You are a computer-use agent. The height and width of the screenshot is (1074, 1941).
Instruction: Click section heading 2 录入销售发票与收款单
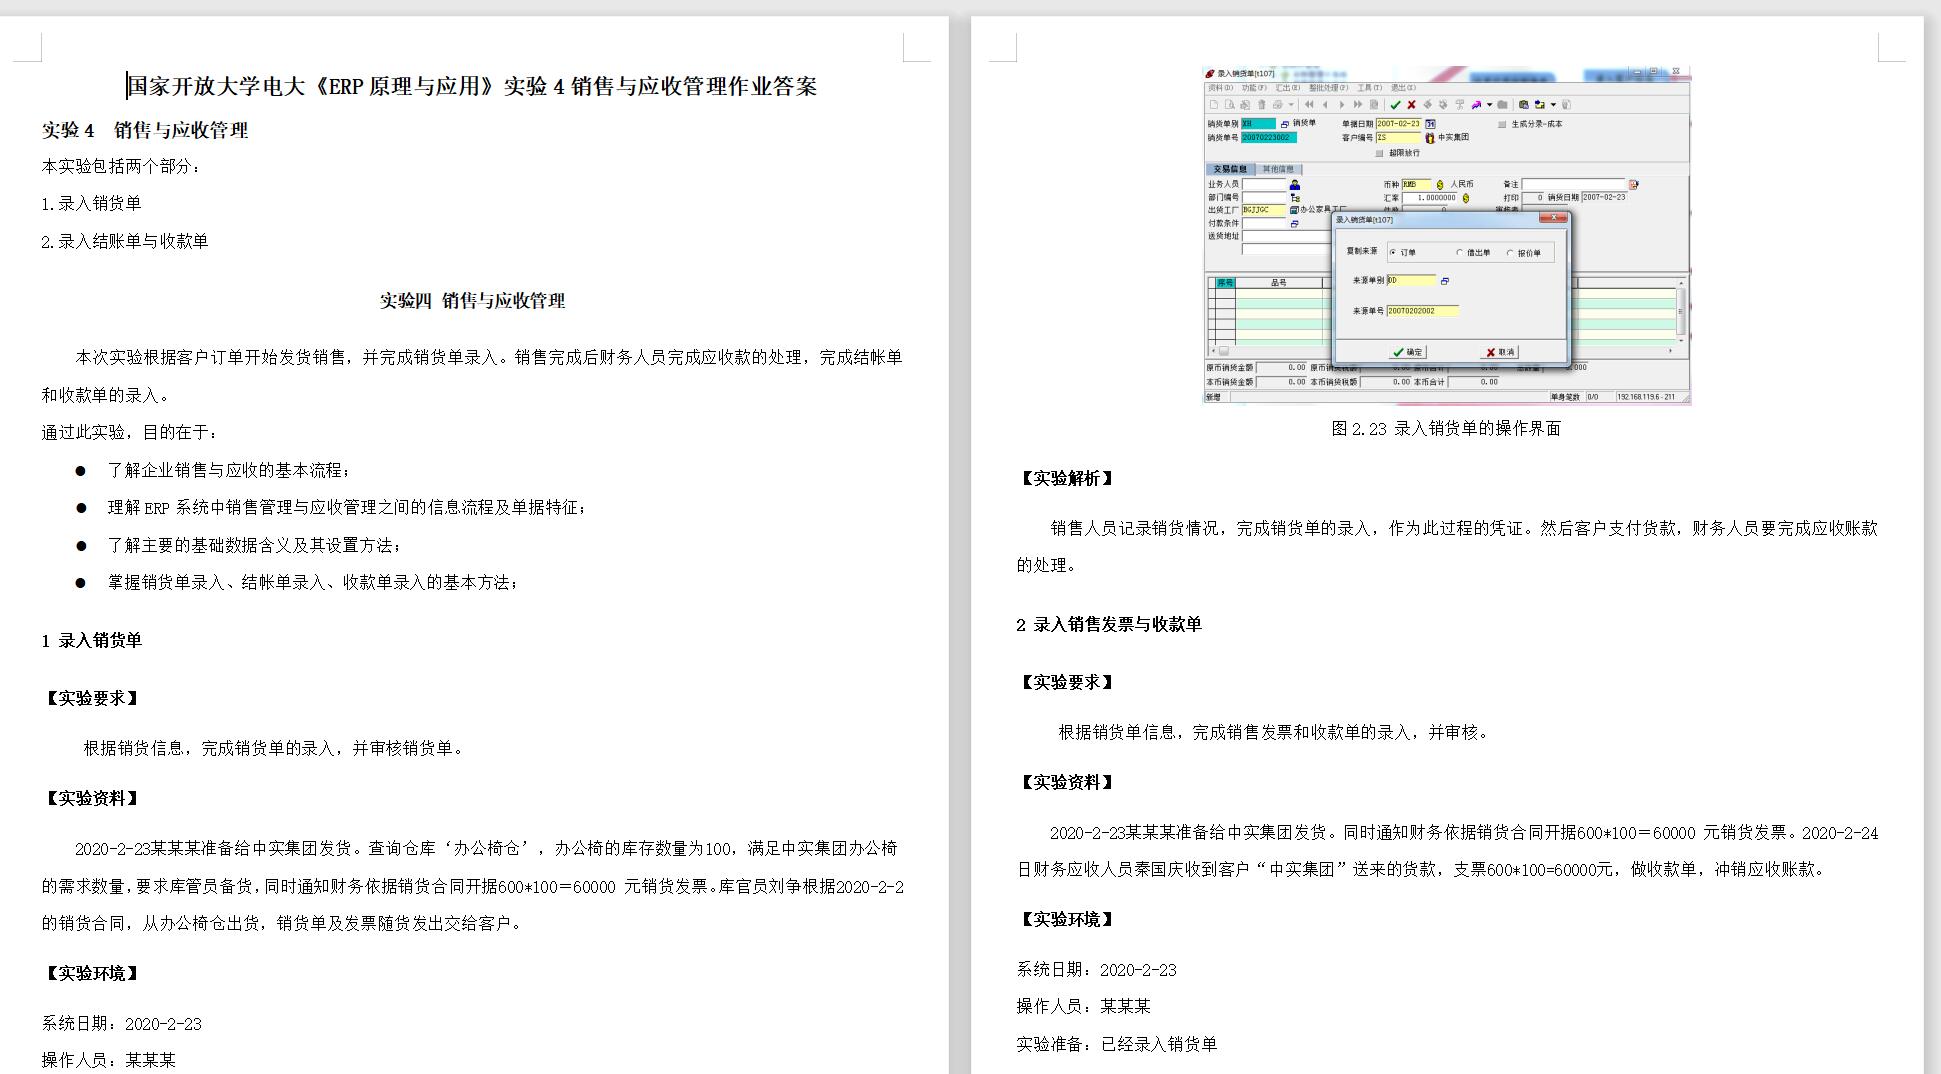click(x=1109, y=625)
